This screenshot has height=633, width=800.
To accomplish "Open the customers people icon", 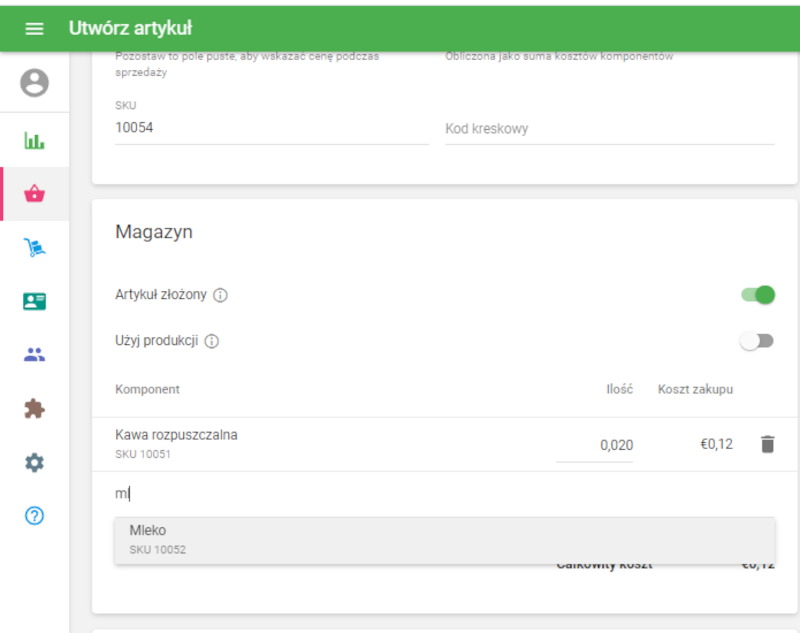I will (34, 354).
